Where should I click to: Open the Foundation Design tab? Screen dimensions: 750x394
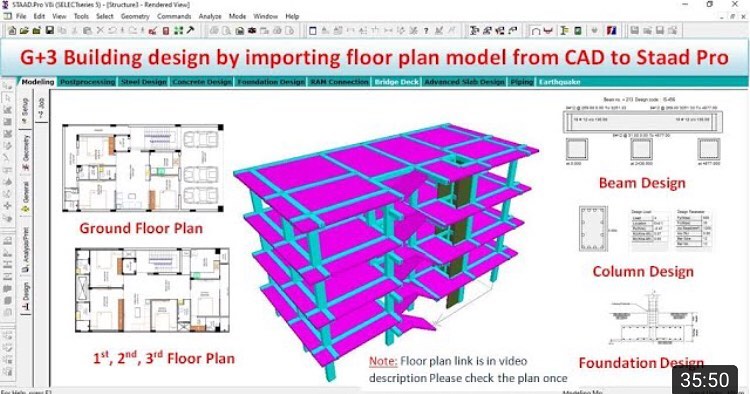pos(271,82)
